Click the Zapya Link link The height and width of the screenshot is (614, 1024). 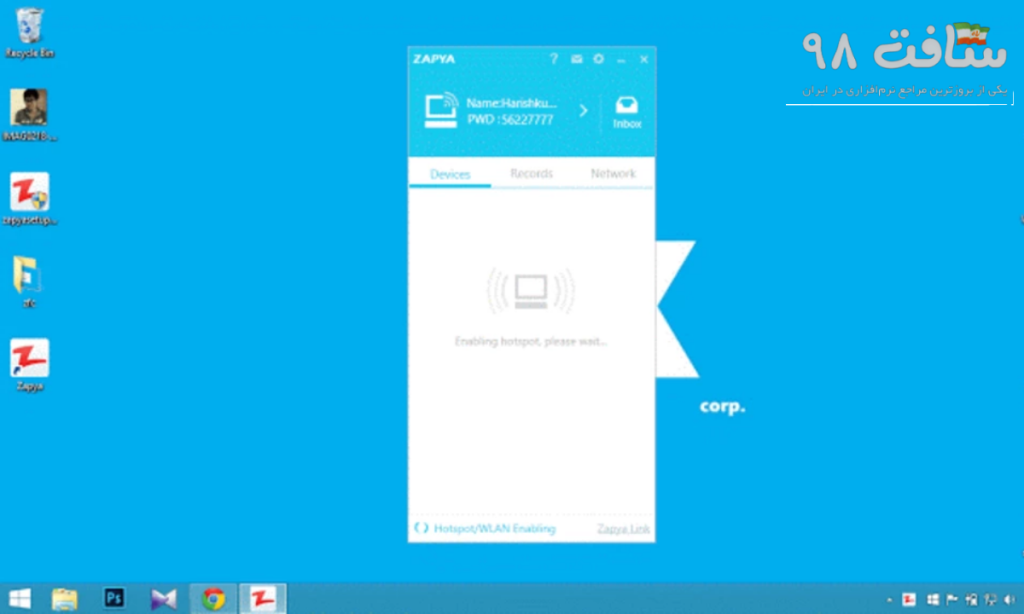pos(623,528)
